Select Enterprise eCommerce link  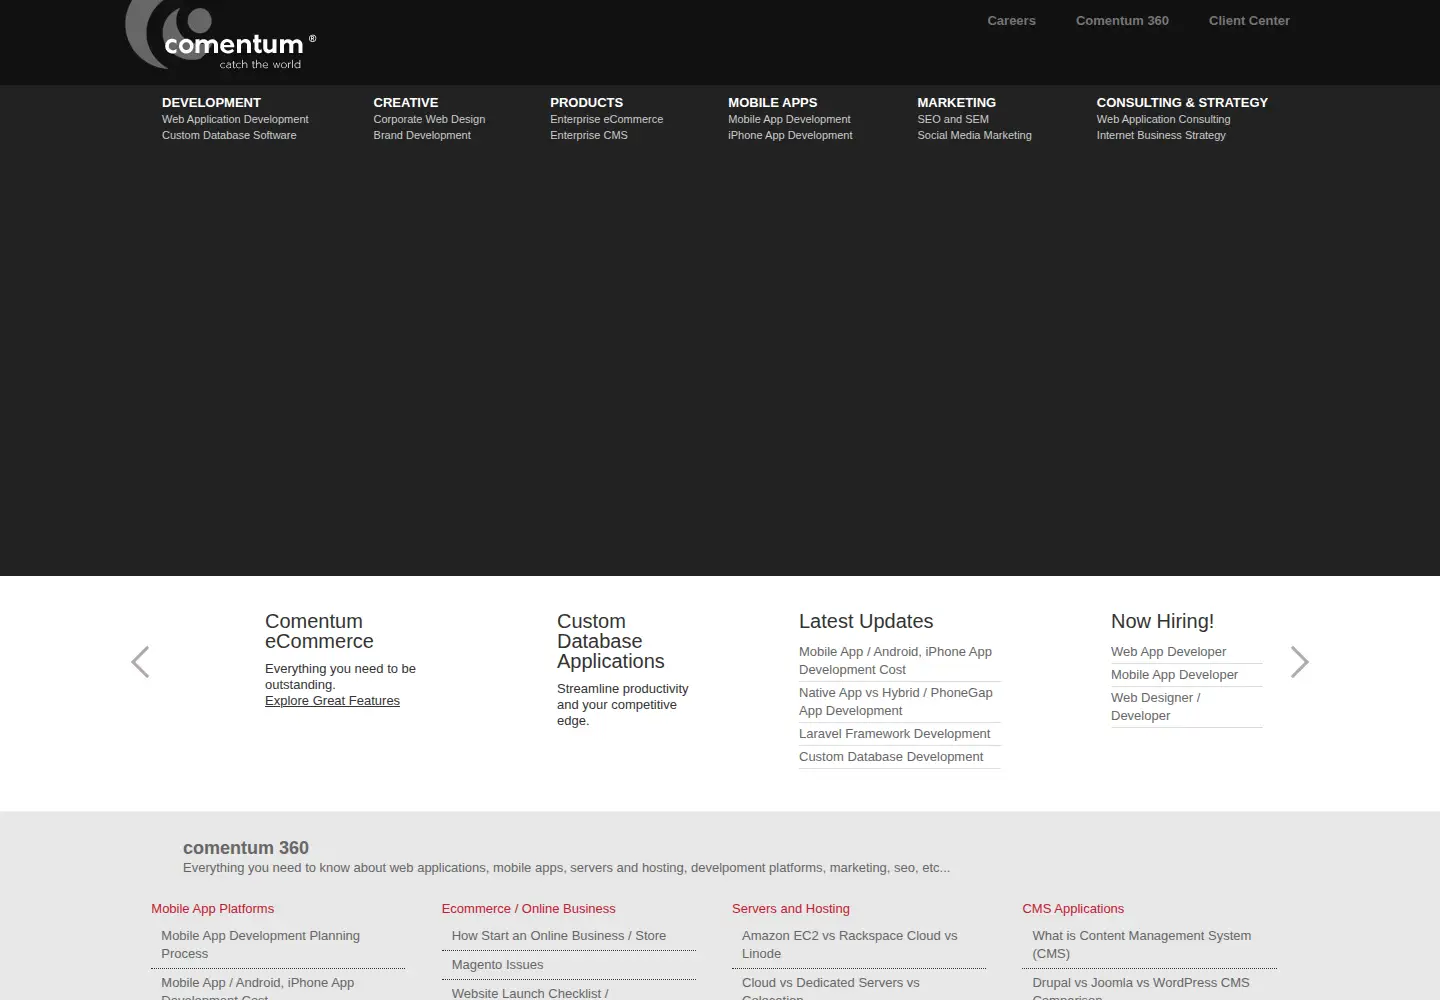[606, 119]
